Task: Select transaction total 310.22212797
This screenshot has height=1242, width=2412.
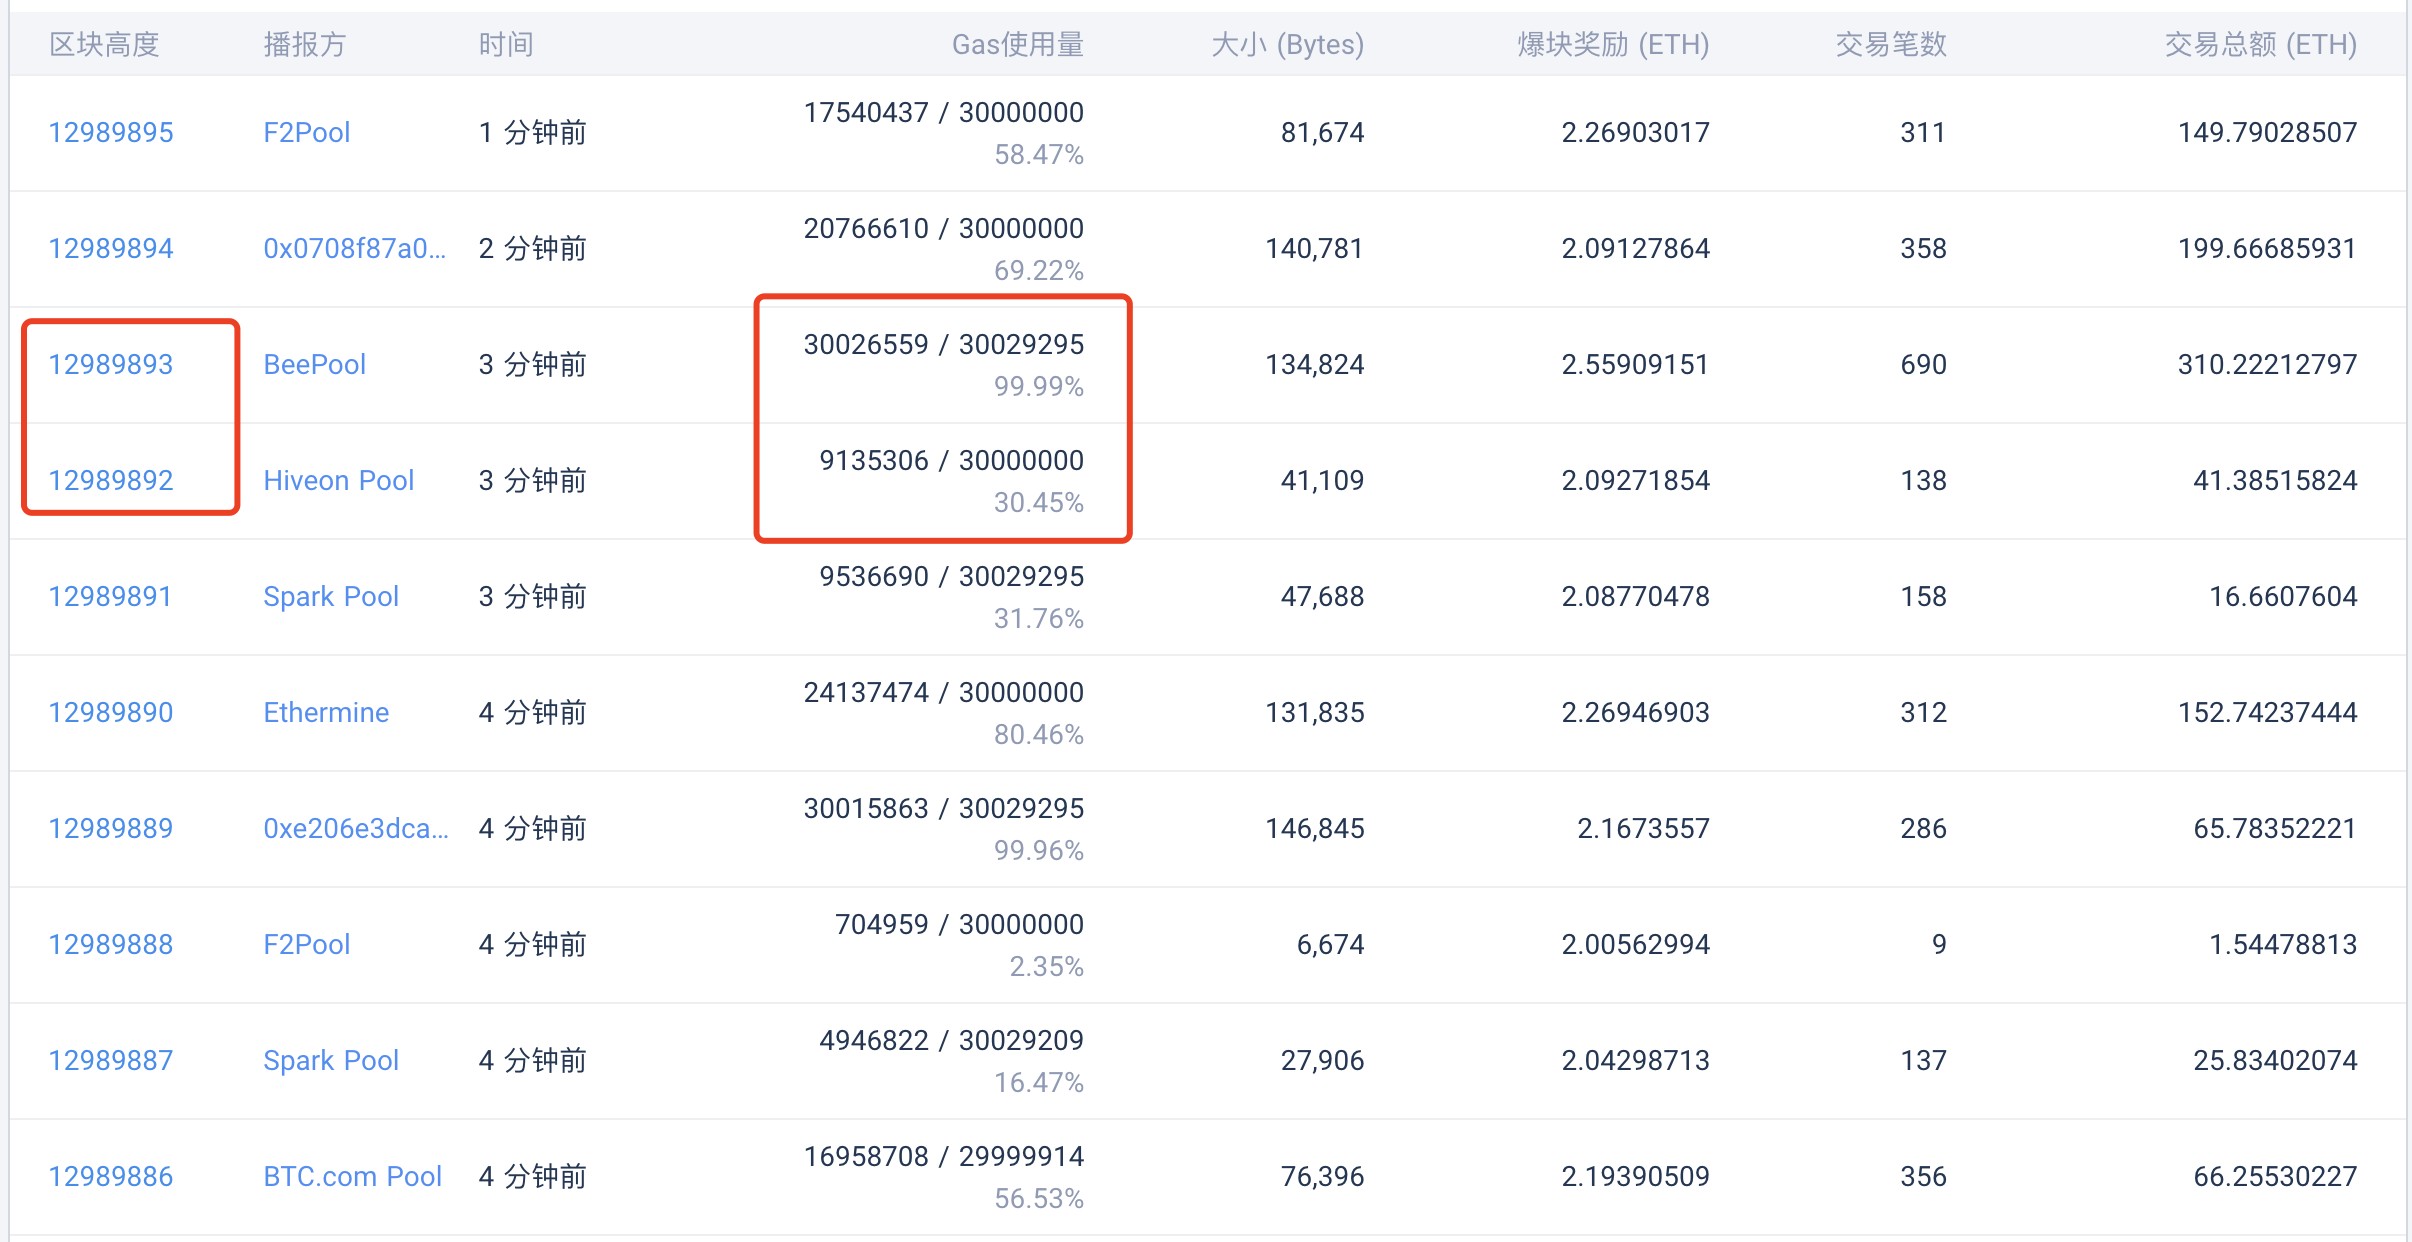Action: pos(2268,364)
